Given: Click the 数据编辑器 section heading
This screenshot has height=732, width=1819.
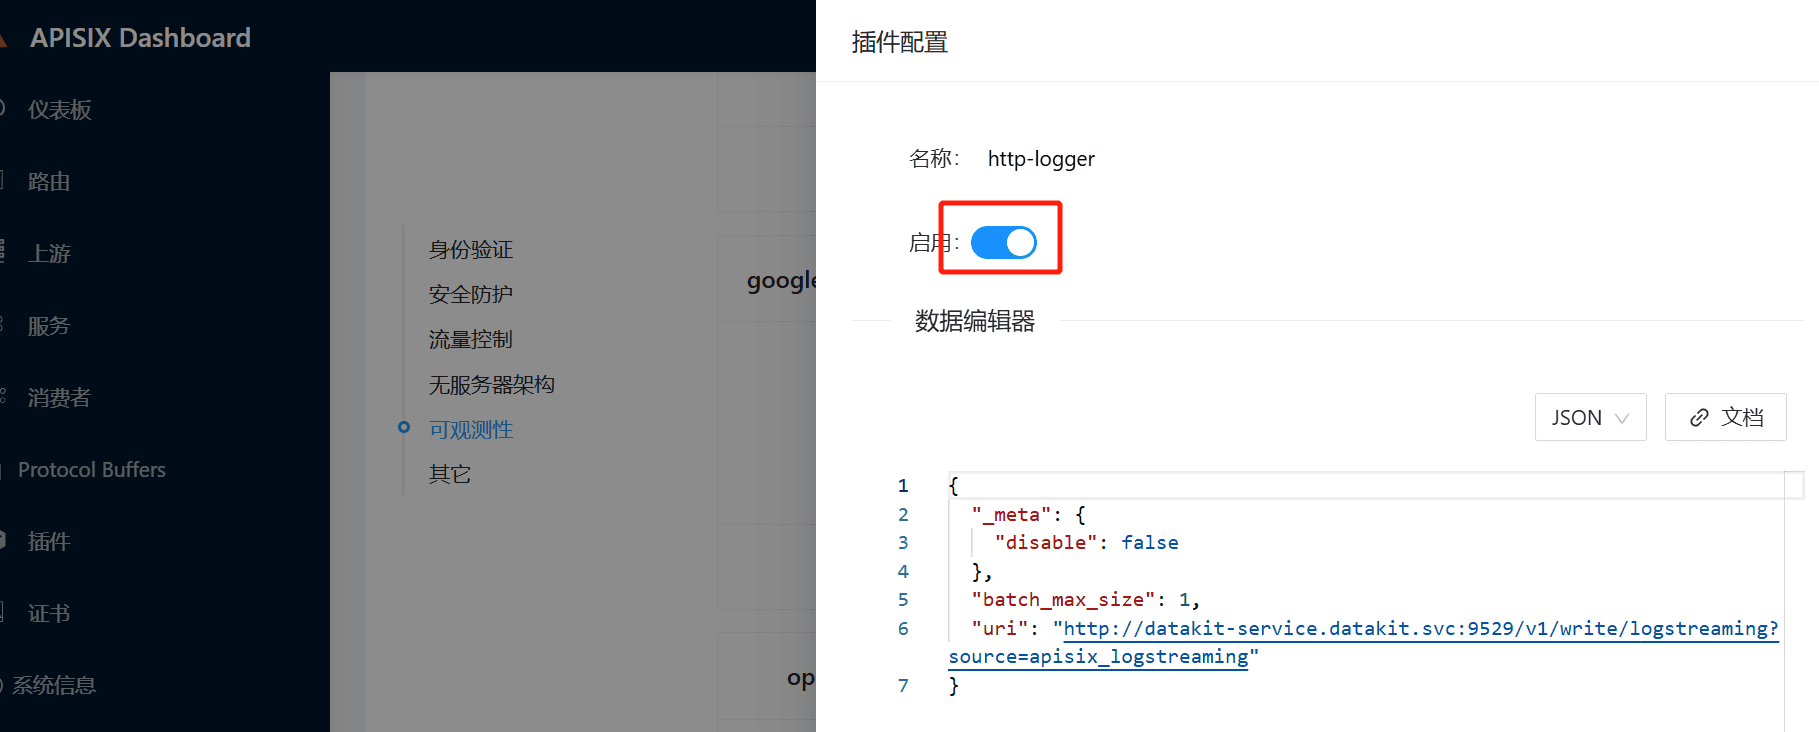Looking at the screenshot, I should coord(975,321).
